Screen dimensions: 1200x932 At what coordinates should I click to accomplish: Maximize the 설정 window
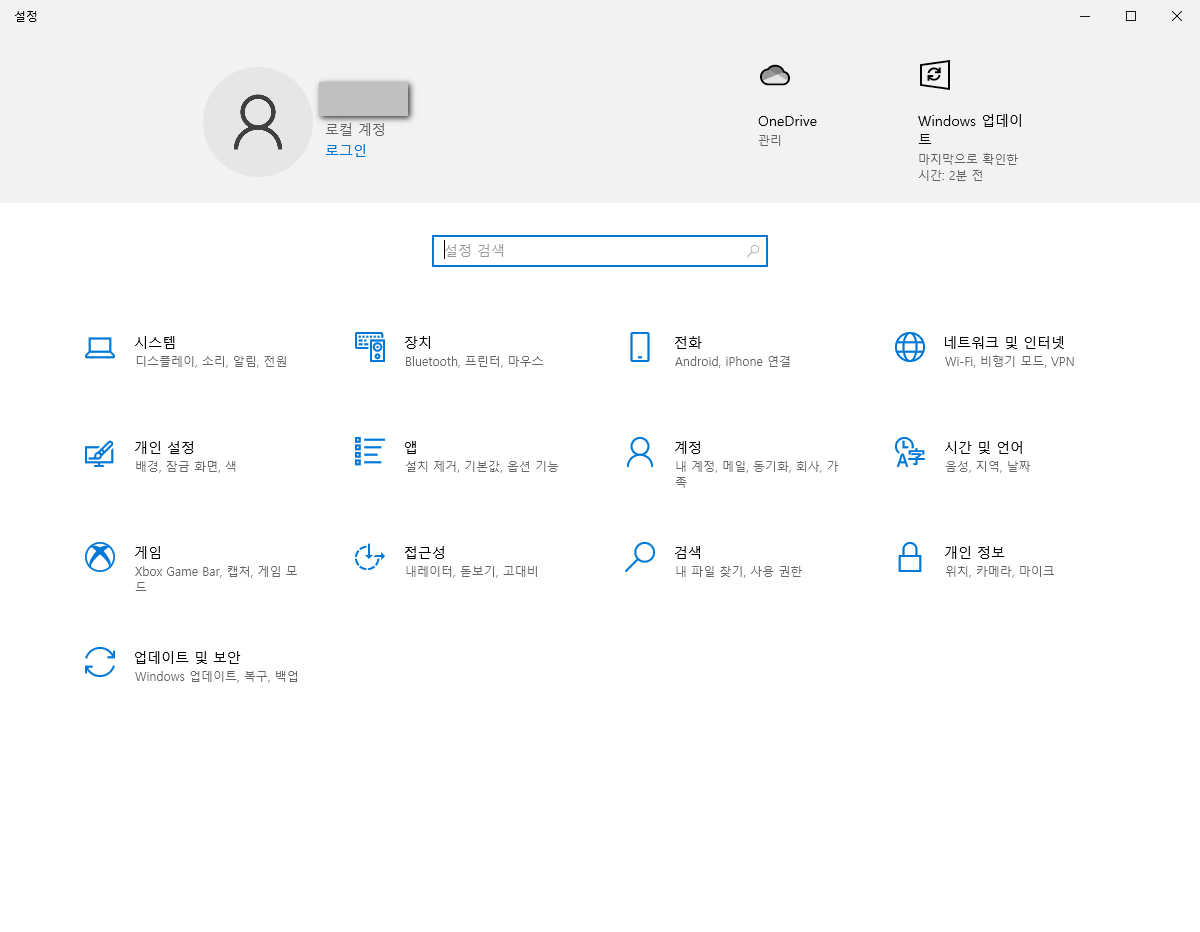coord(1131,16)
